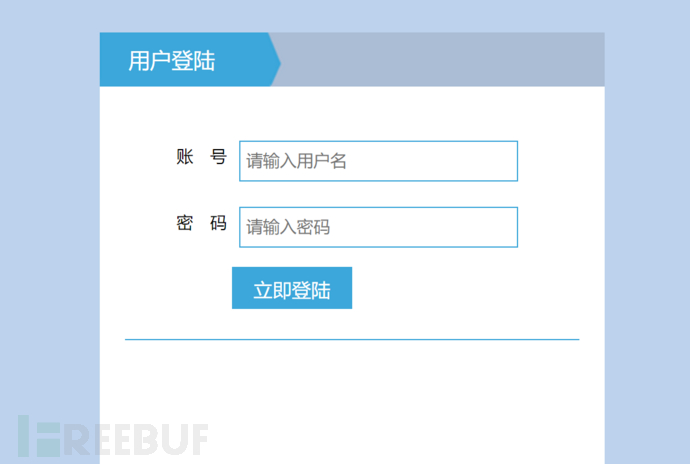Screen dimensions: 690x464
Task: Click the blue divider line under the login button
Action: (x=352, y=339)
